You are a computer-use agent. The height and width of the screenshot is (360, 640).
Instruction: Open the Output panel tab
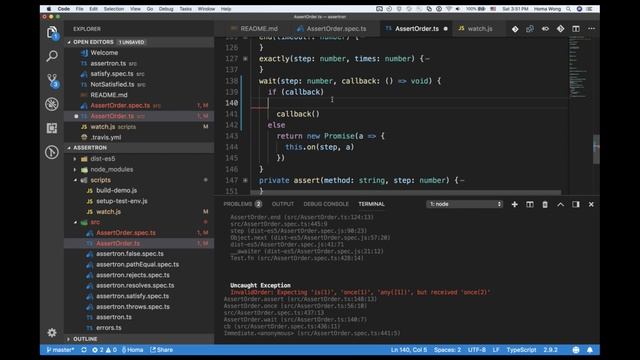(x=282, y=204)
